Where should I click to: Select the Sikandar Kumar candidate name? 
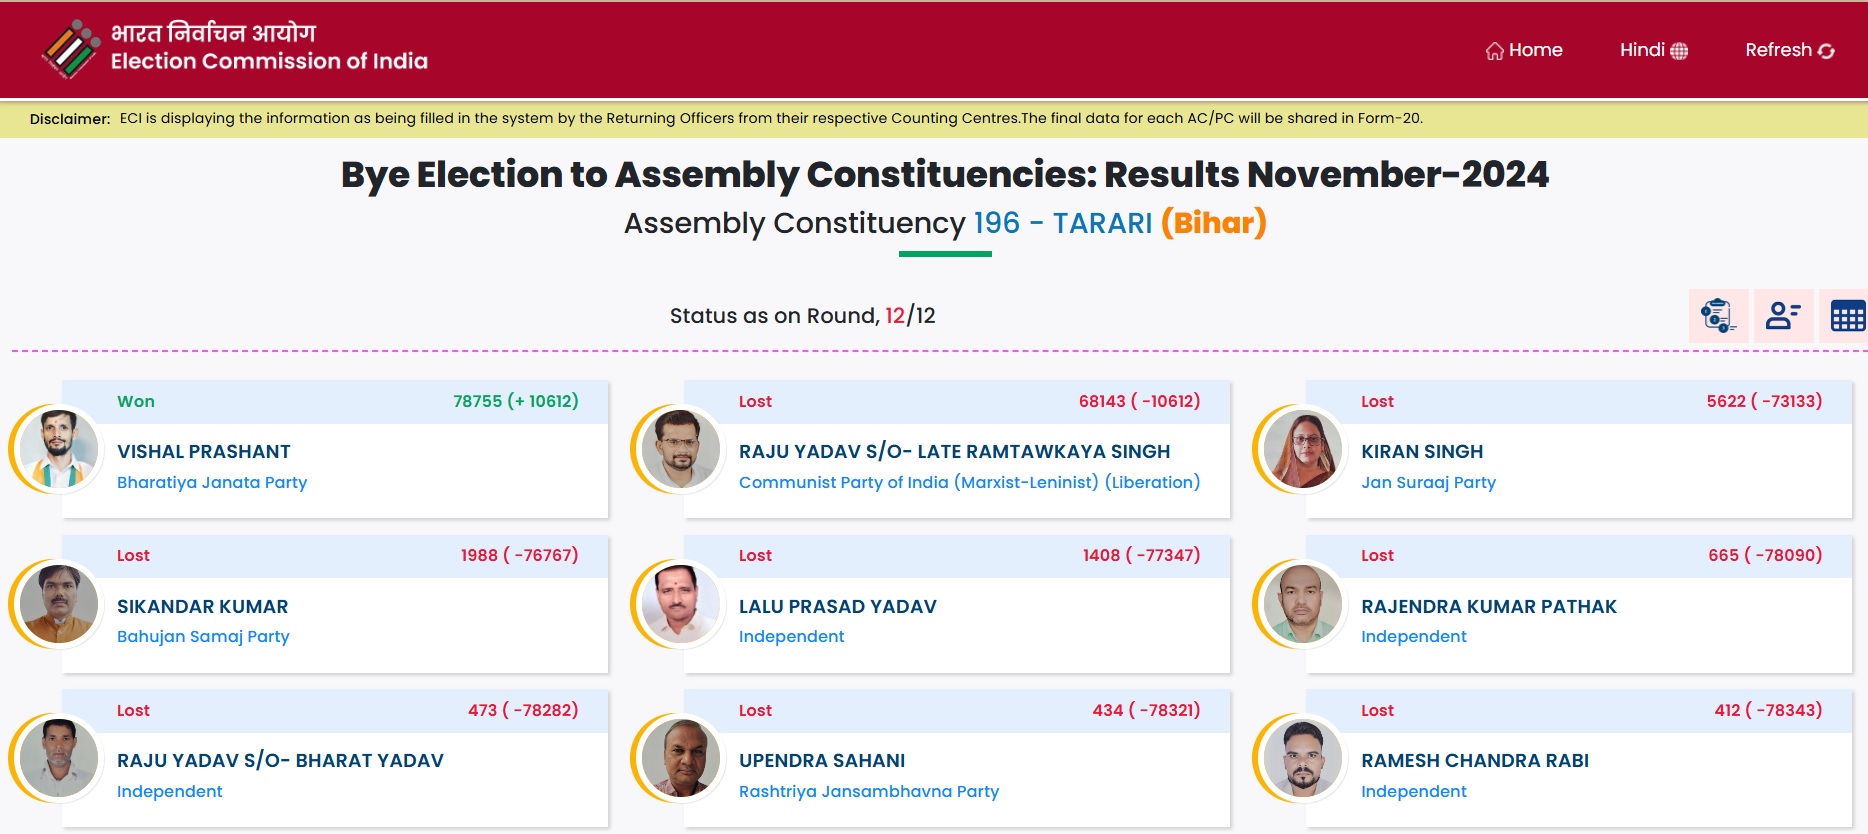[x=202, y=606]
